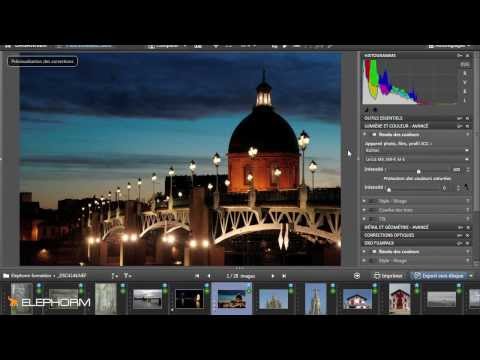Show only the V histogram channel
Image resolution: width=480 pixels, height=360 pixels.
465,82
